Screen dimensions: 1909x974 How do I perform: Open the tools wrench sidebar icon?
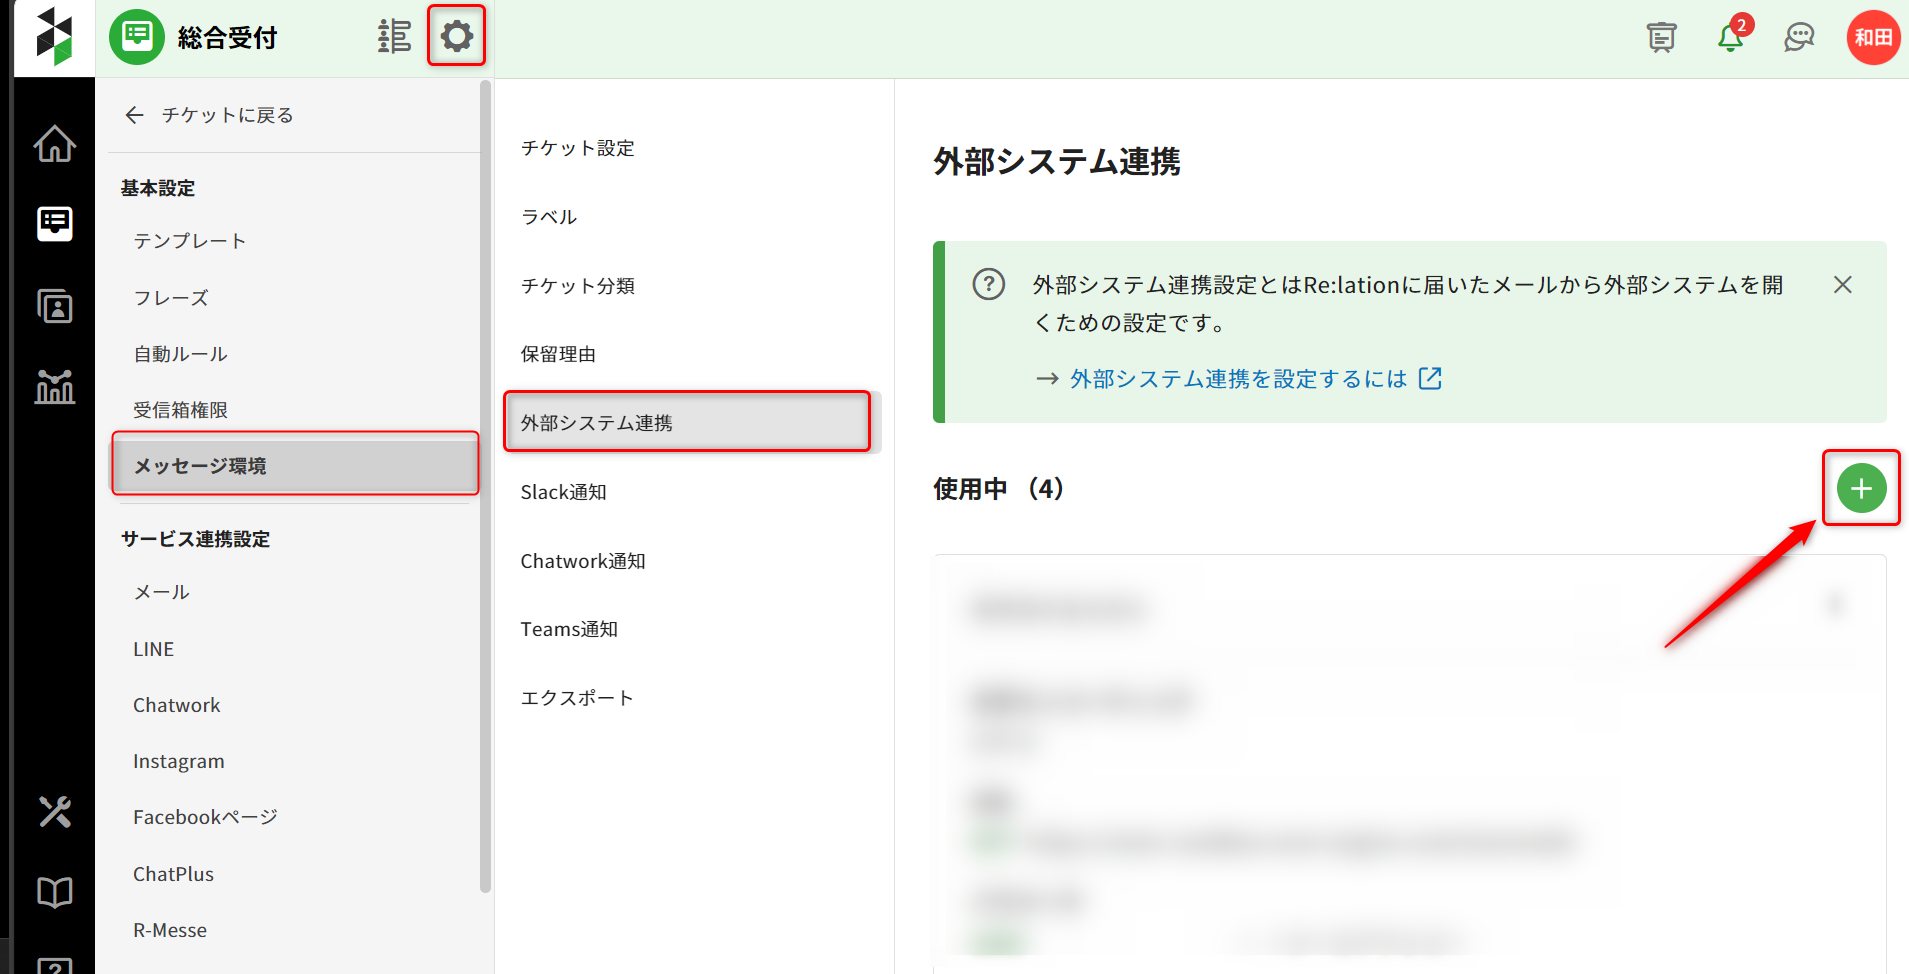pos(54,811)
